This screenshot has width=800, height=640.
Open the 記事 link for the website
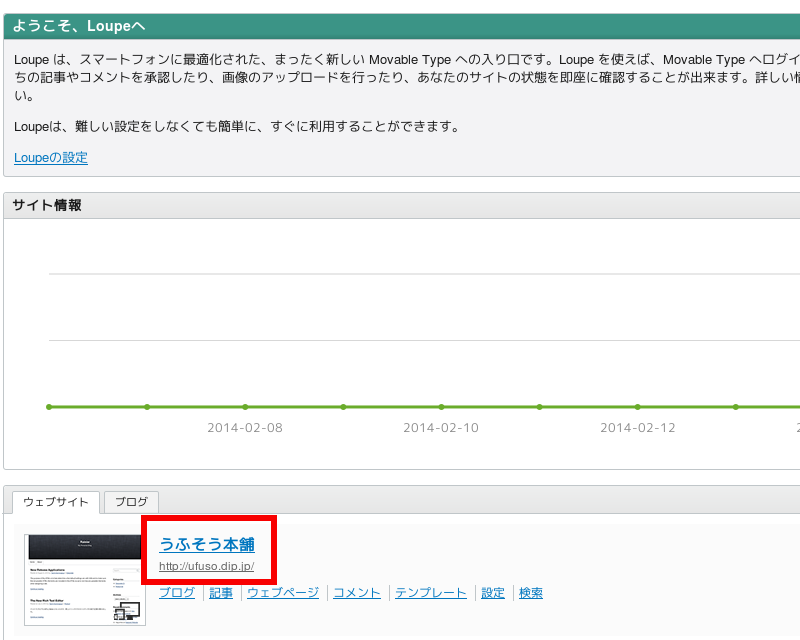pos(221,593)
